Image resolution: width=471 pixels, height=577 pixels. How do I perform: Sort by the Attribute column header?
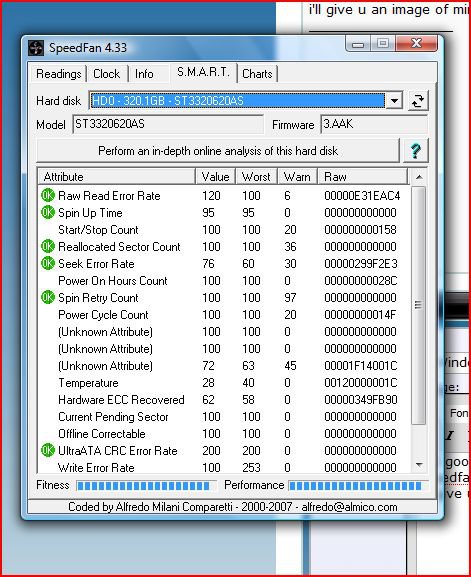point(116,177)
